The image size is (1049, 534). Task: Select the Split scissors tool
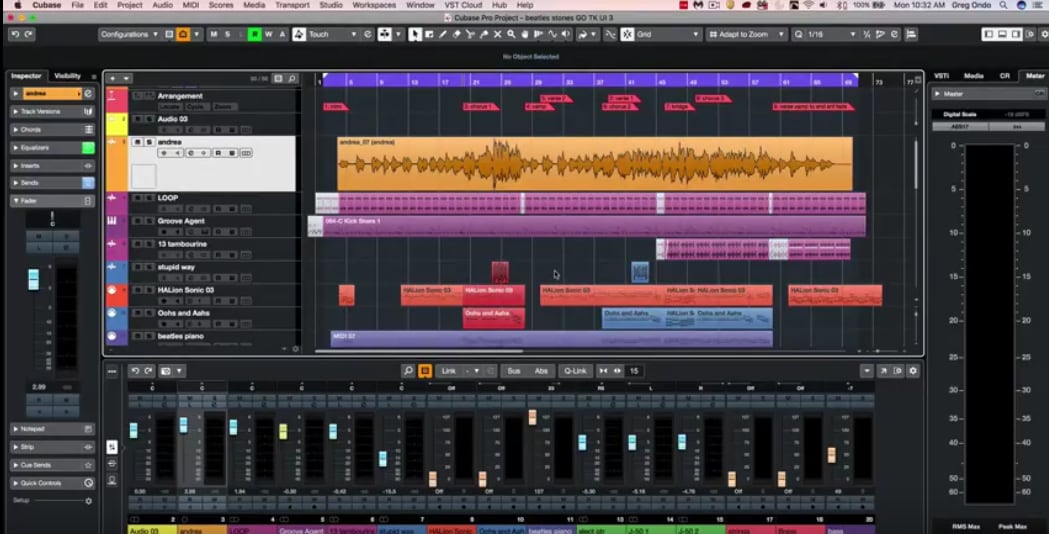(470, 34)
